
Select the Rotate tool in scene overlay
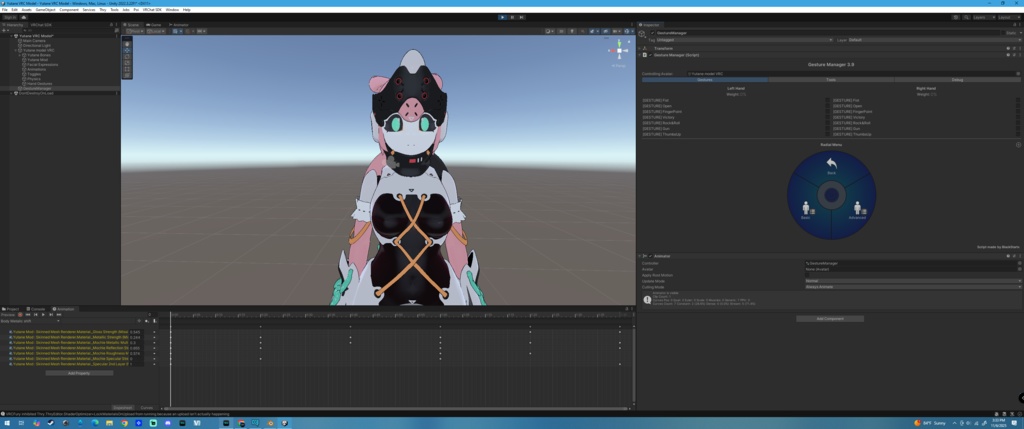click(x=127, y=57)
